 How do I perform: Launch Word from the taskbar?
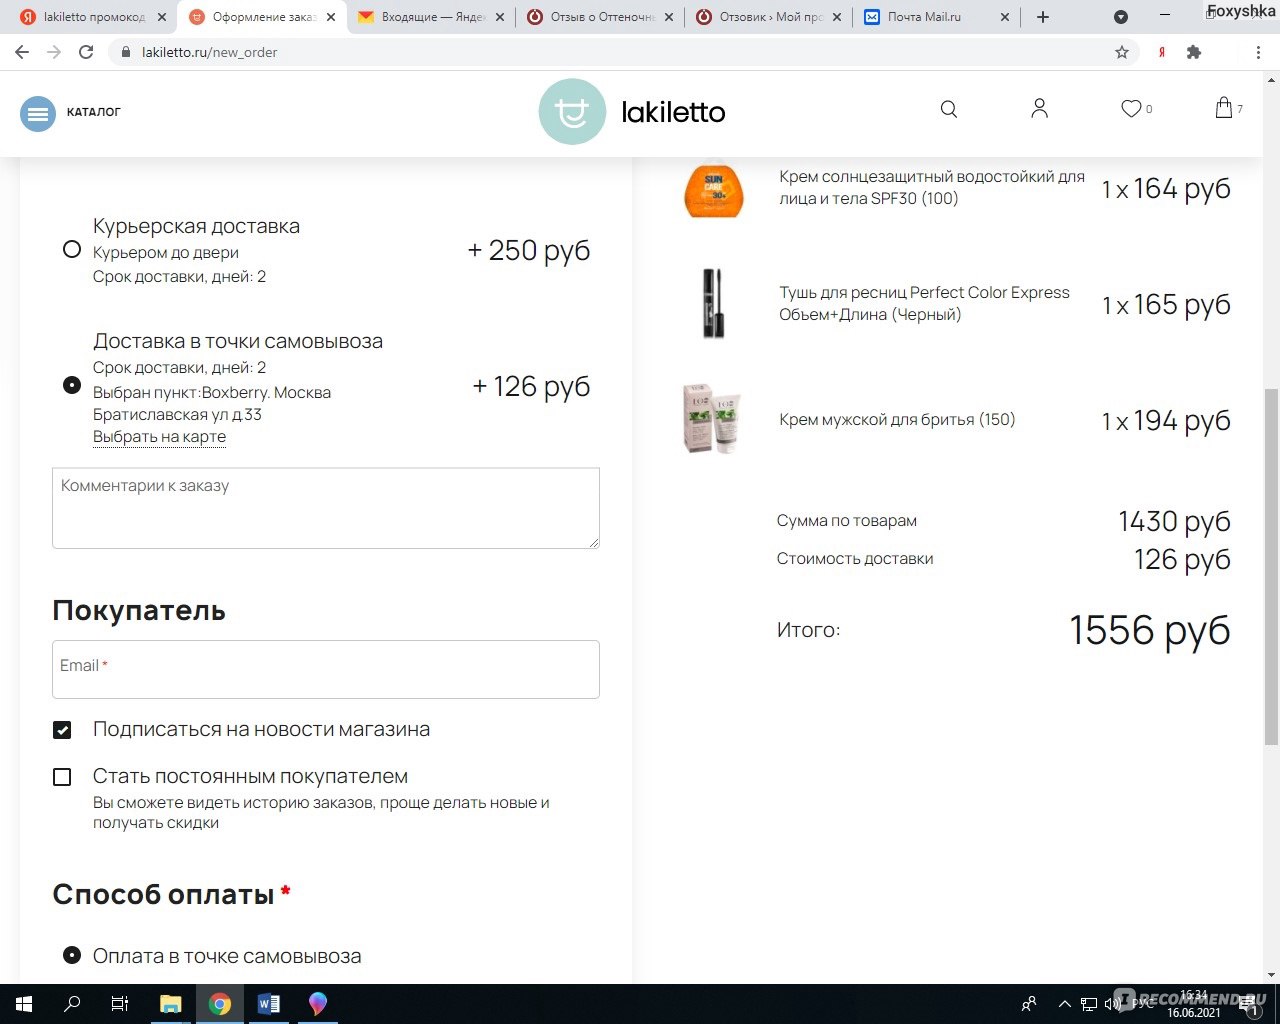click(268, 1004)
